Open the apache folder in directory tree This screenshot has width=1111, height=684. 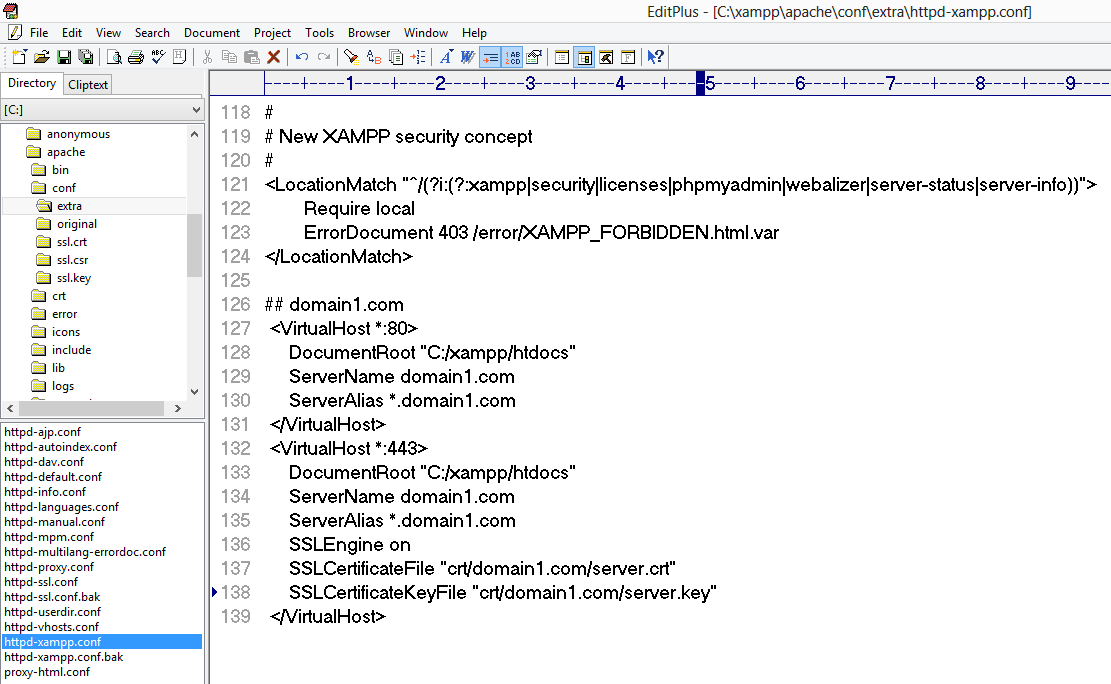[66, 152]
